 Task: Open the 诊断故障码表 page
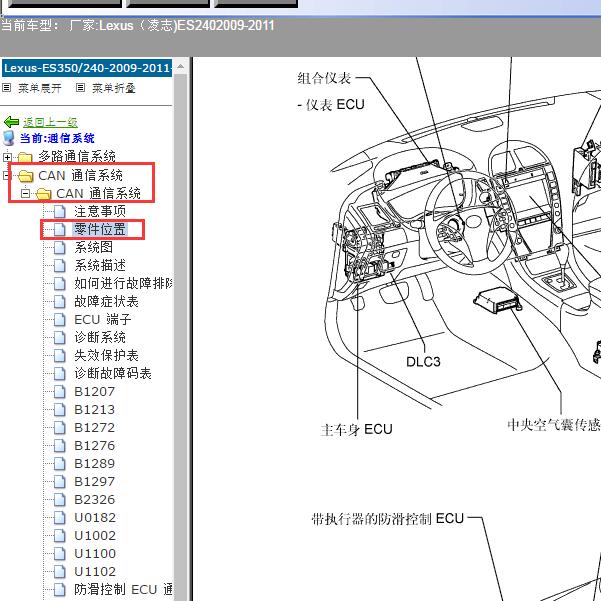113,373
